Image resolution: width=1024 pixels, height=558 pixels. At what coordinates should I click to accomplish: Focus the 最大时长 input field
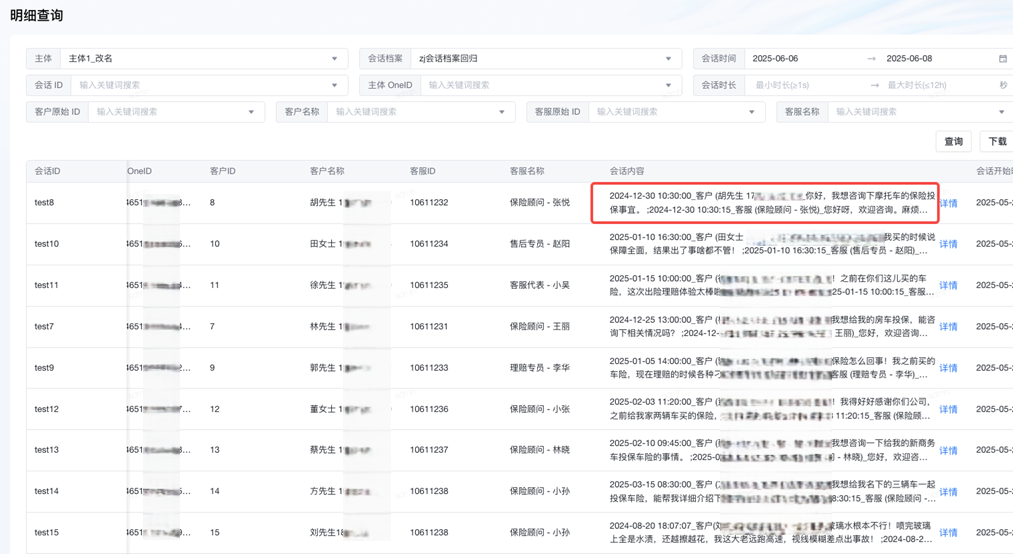click(917, 86)
